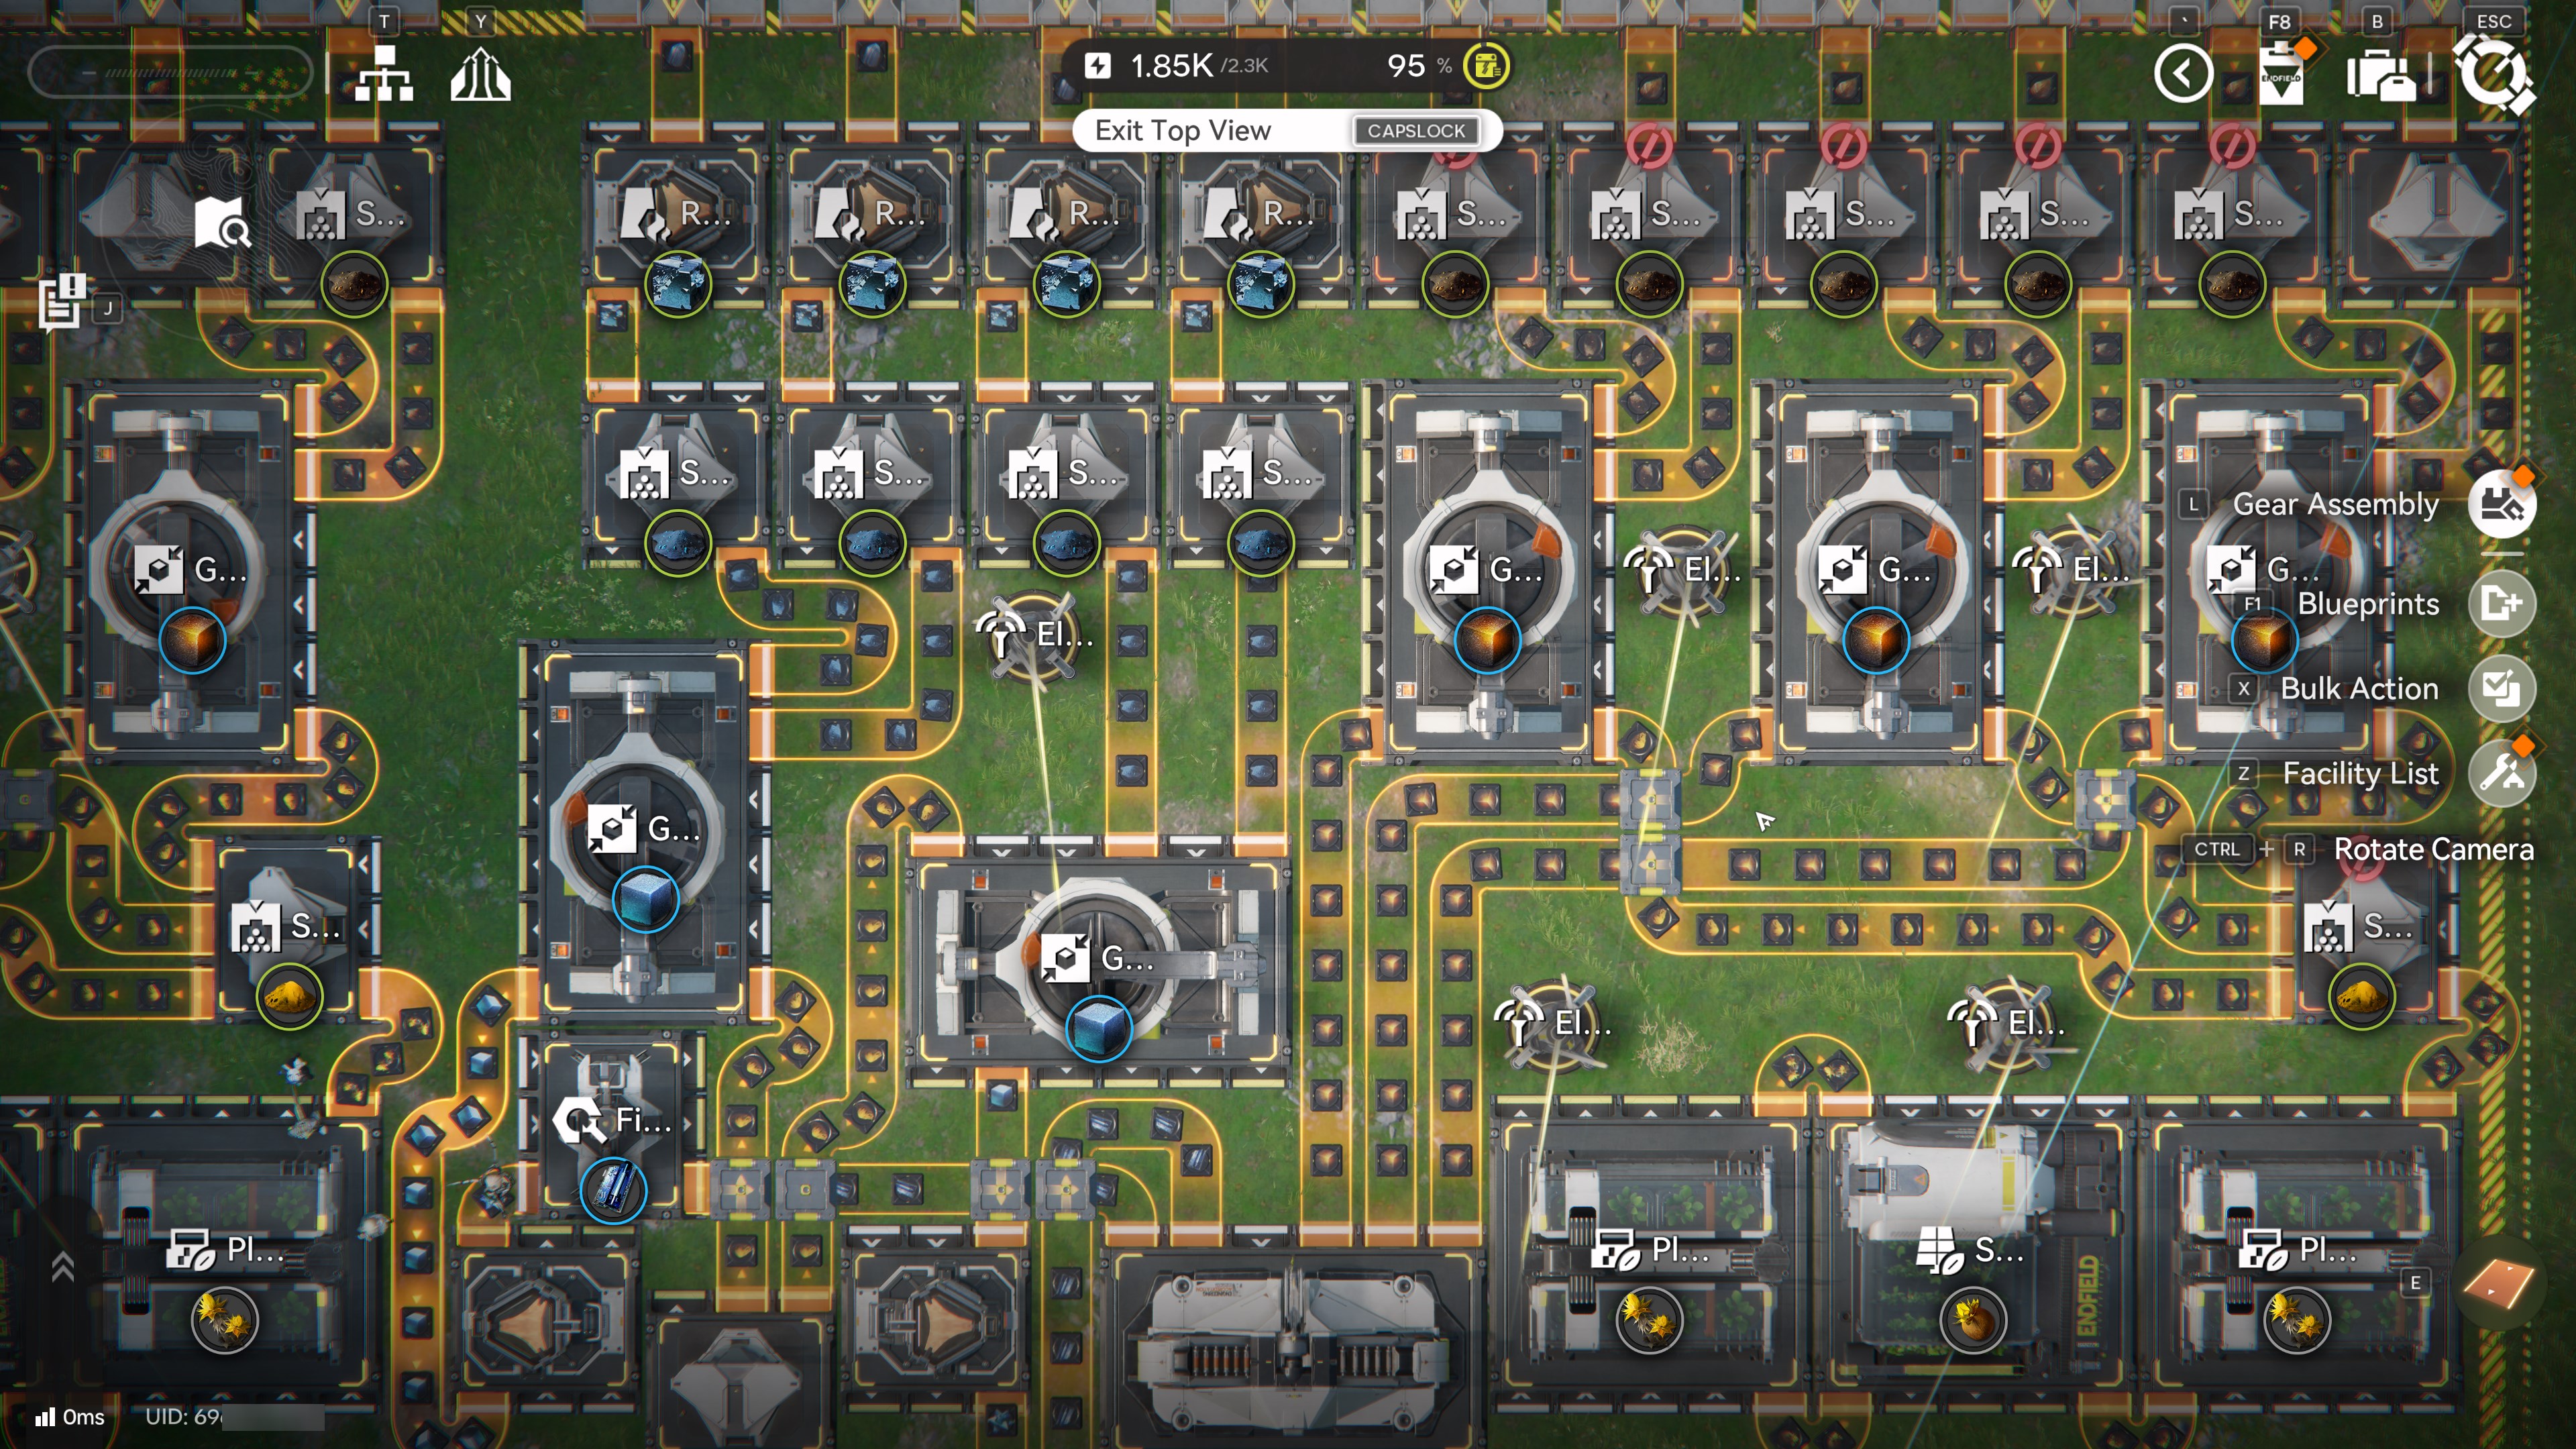Click the 95% power battery indicator

(1486, 66)
